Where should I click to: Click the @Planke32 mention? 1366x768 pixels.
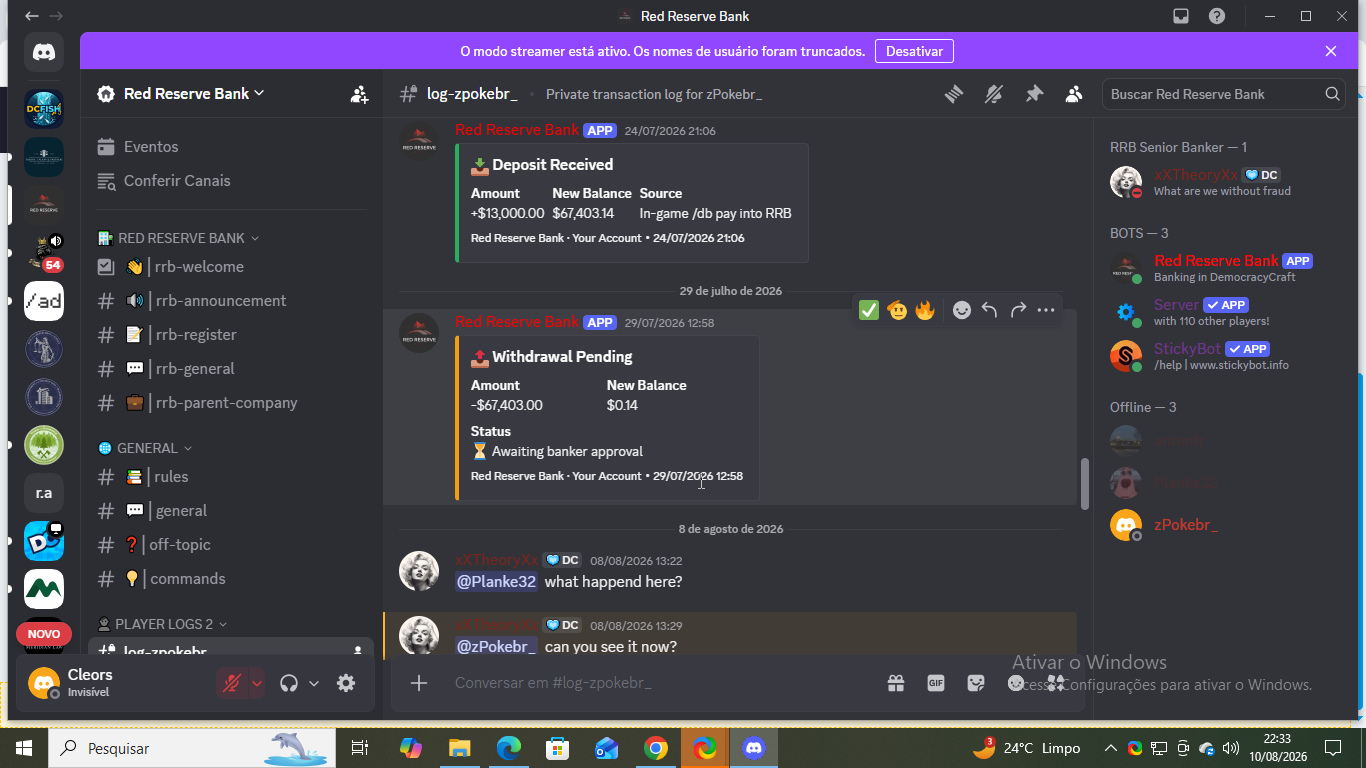[x=496, y=582]
